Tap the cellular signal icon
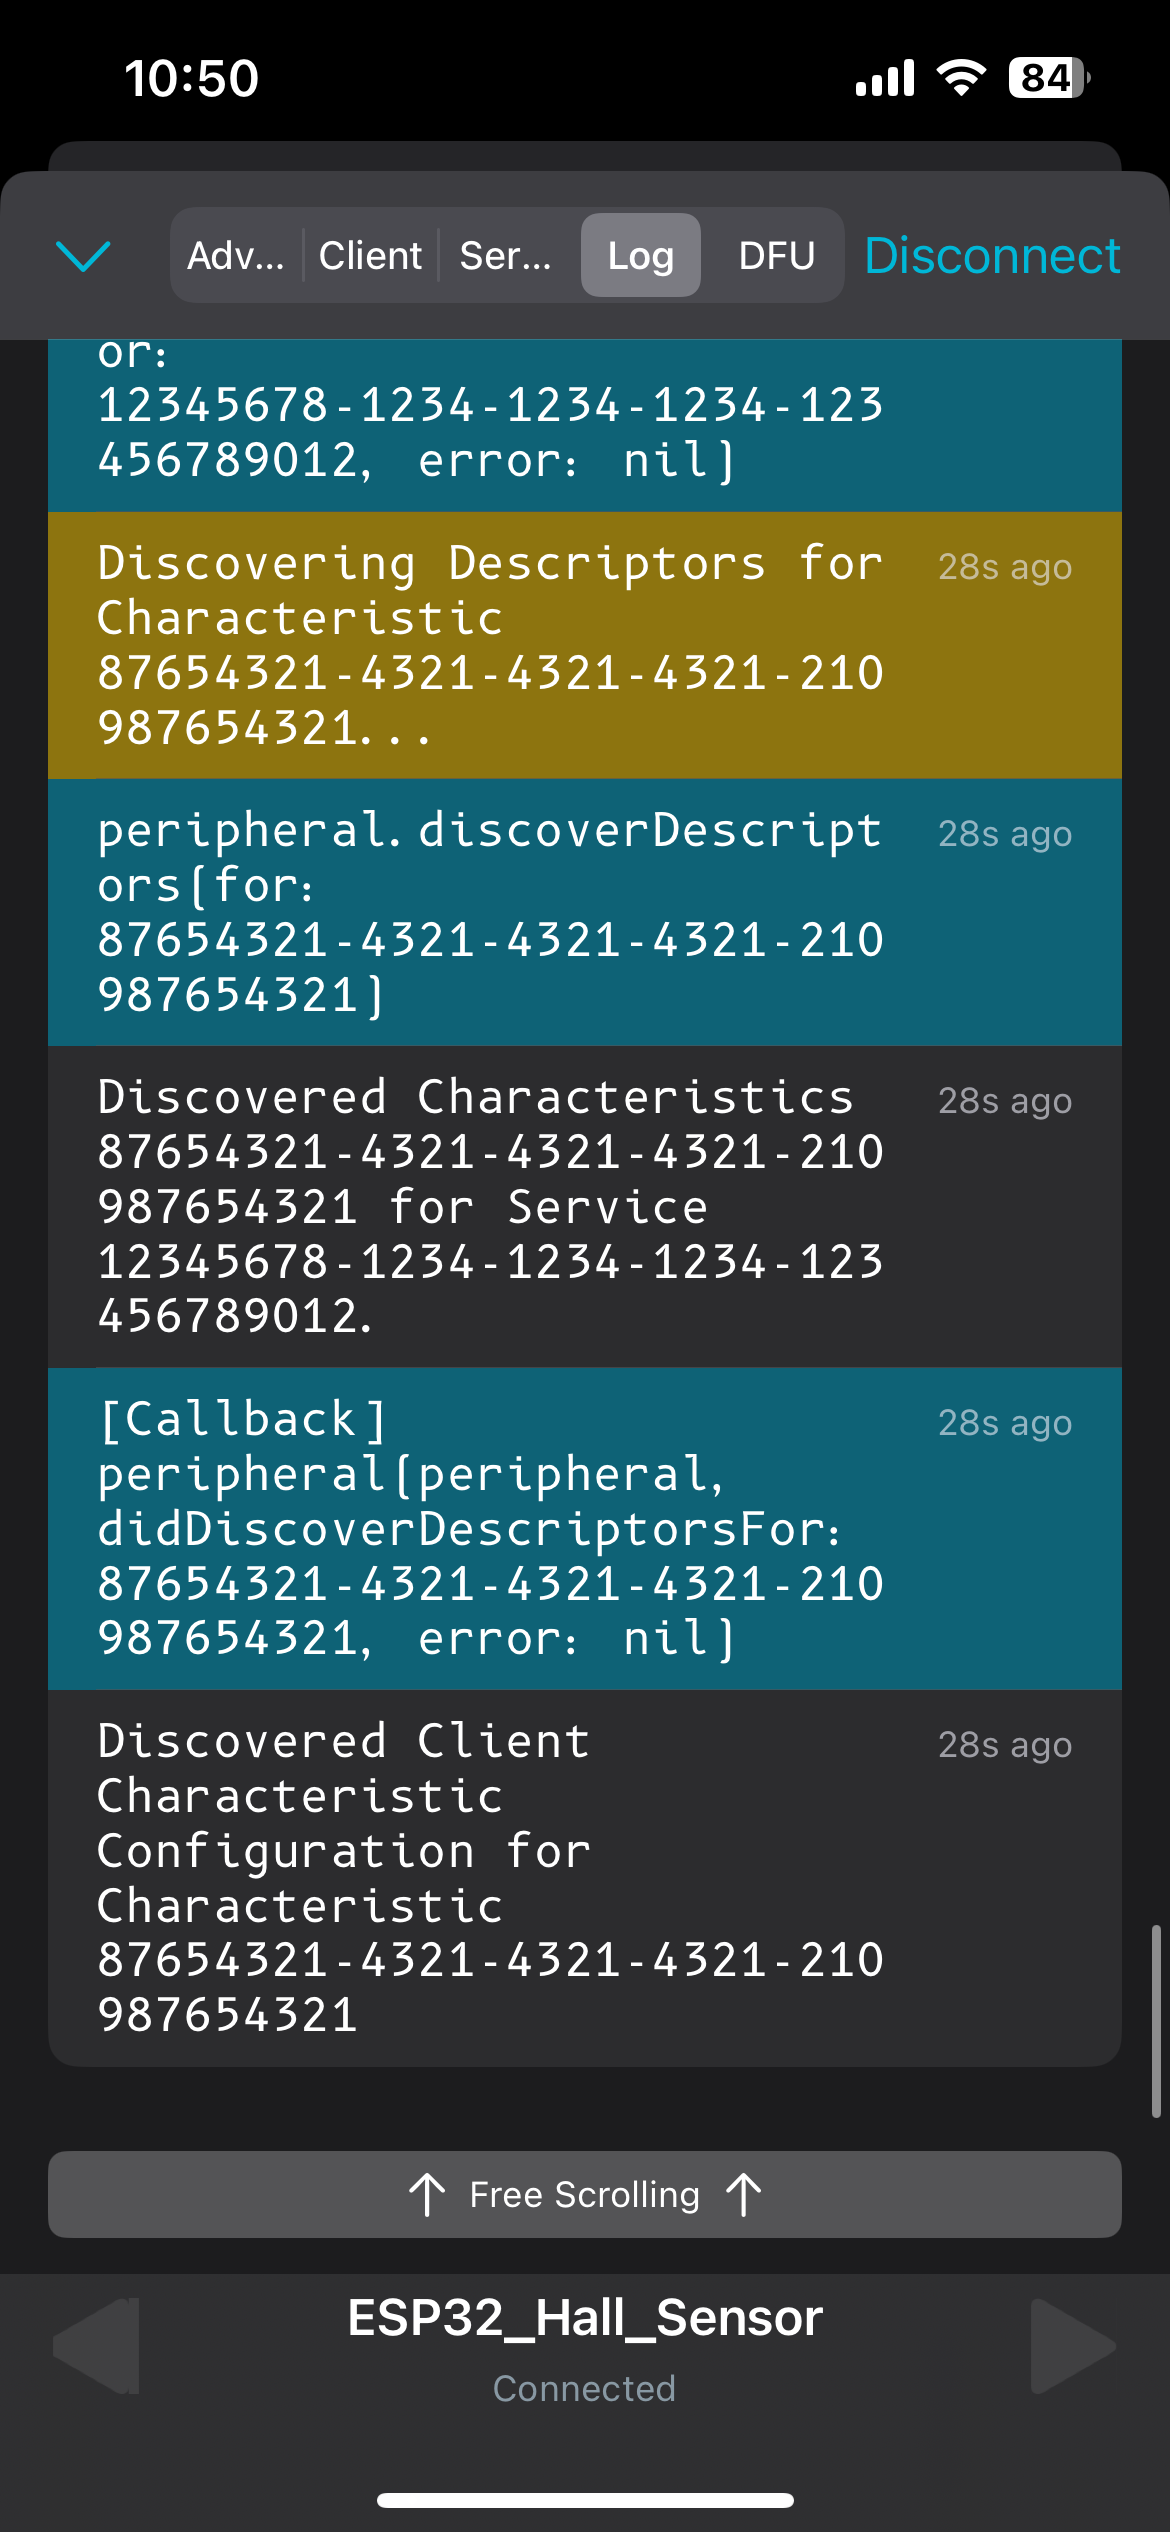1170x2532 pixels. pos(883,76)
